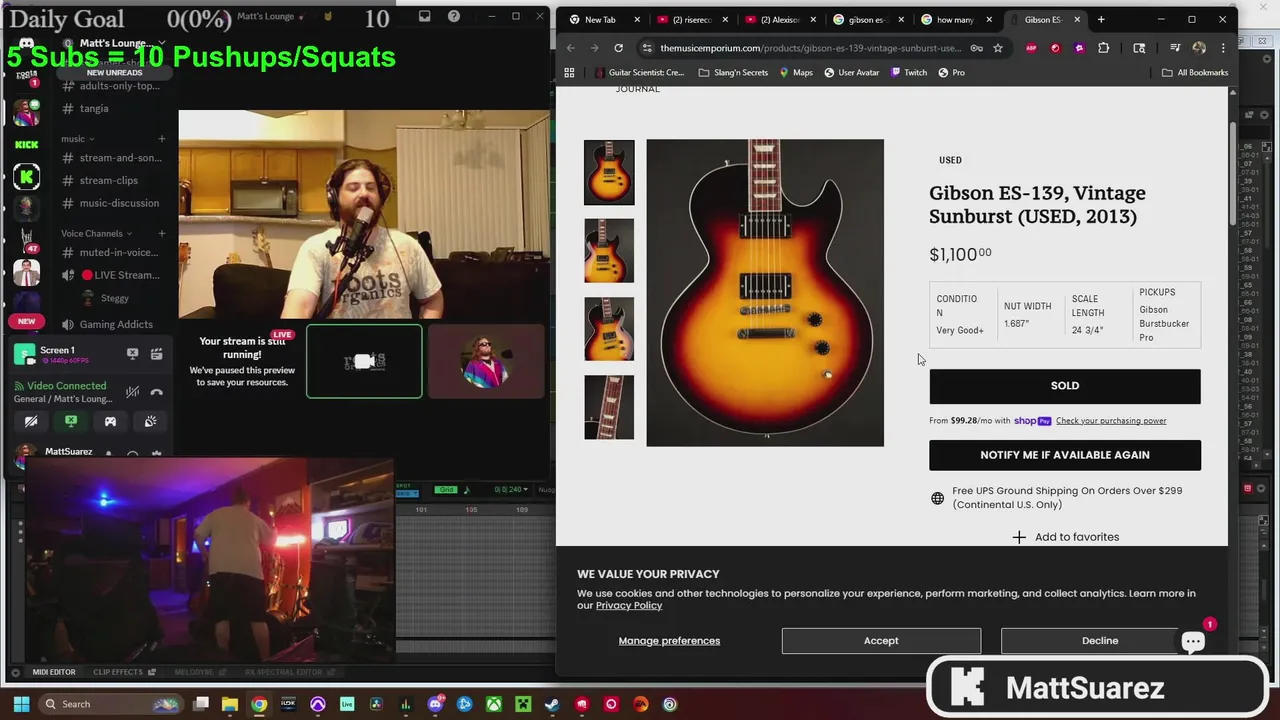Screen dimensions: 1280x720
Task: Open Check your purchasing power link
Action: 1111,421
